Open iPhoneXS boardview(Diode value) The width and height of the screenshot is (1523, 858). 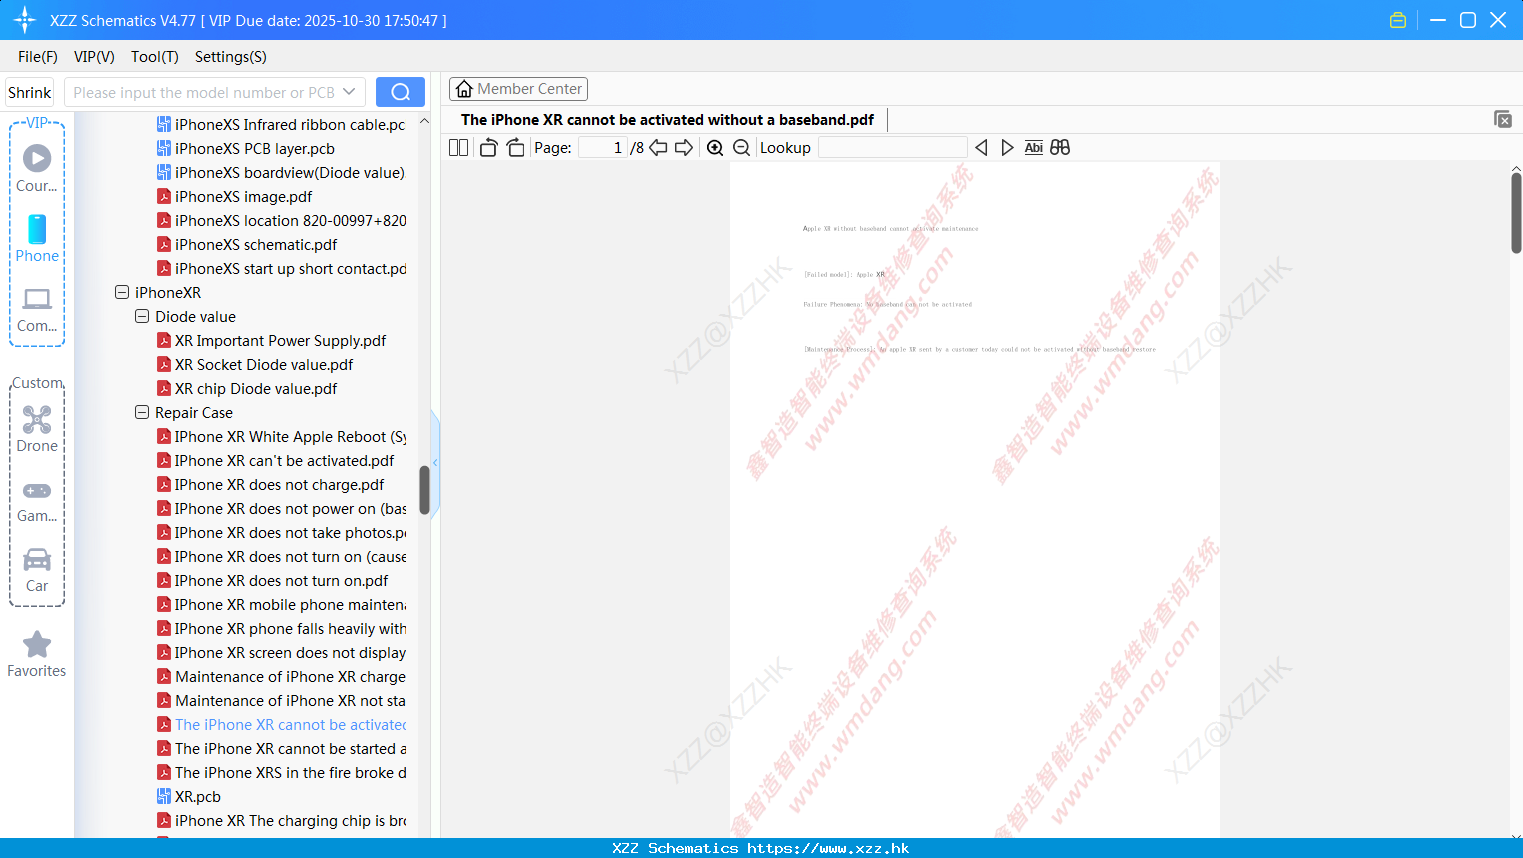pyautogui.click(x=290, y=172)
